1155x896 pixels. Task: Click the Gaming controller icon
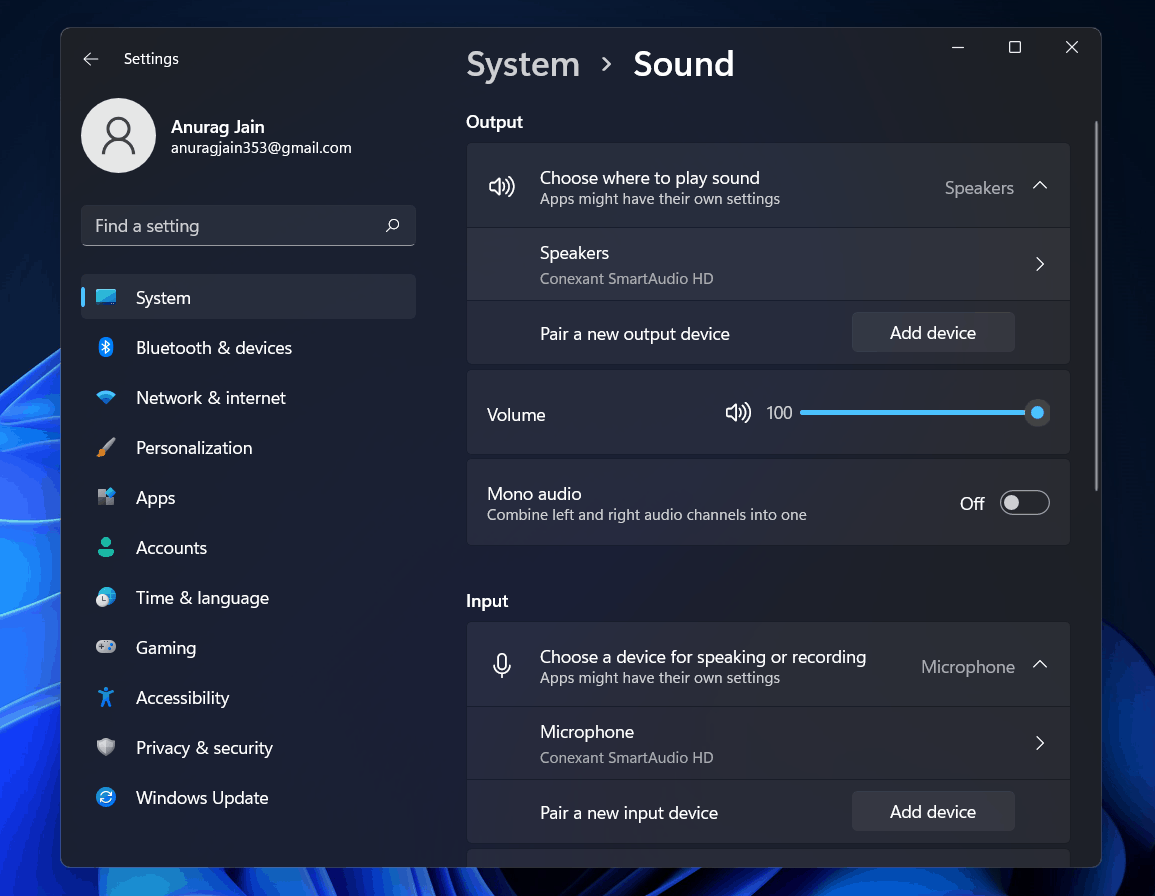(x=106, y=647)
